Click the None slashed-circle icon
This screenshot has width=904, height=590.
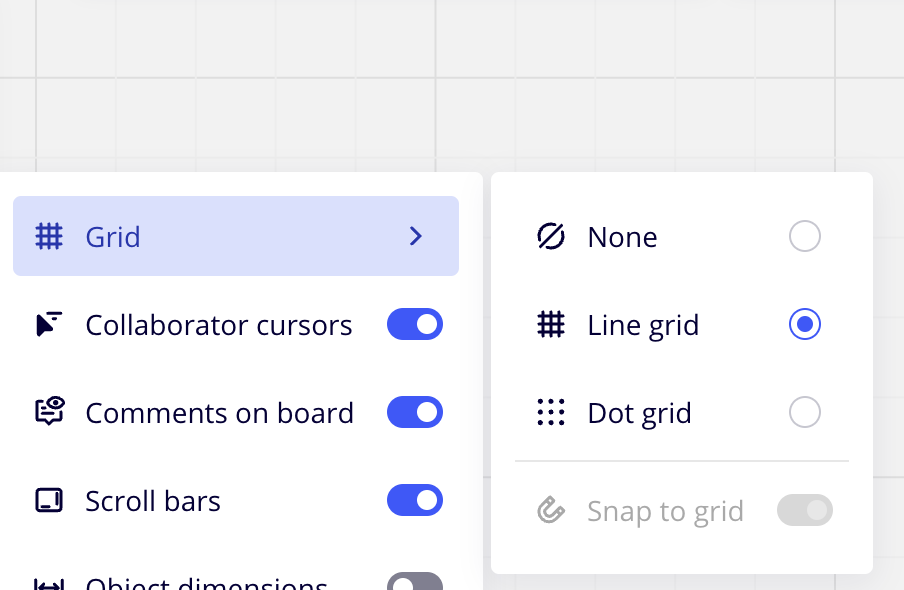click(551, 237)
